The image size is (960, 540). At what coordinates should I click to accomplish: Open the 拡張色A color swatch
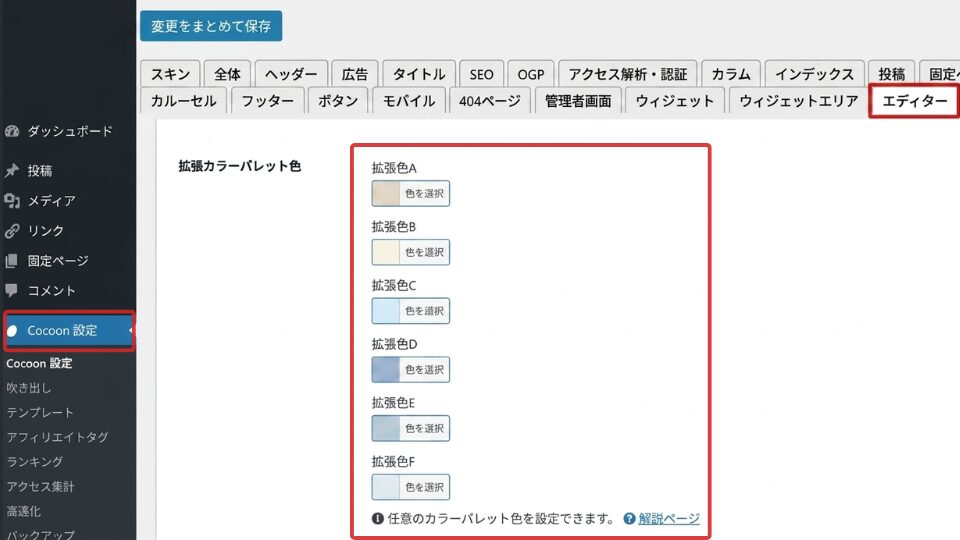[x=386, y=193]
